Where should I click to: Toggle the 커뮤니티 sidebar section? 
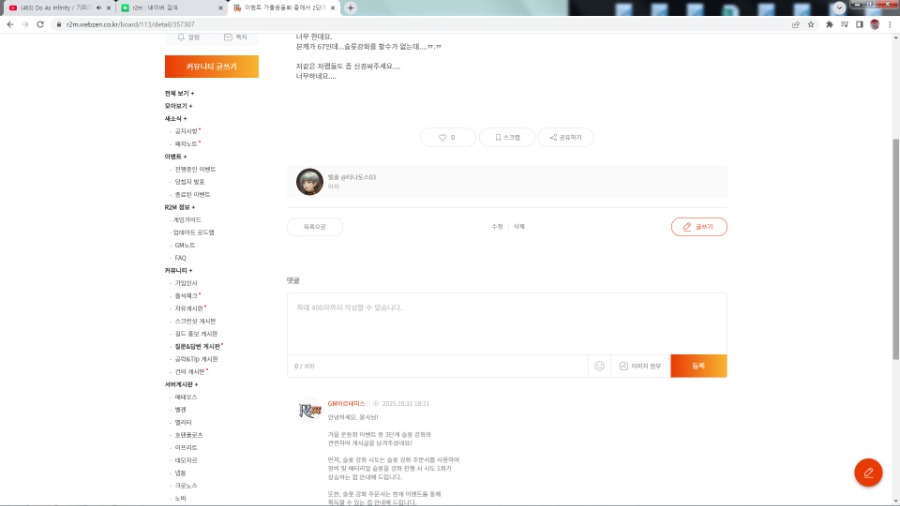pyautogui.click(x=180, y=270)
